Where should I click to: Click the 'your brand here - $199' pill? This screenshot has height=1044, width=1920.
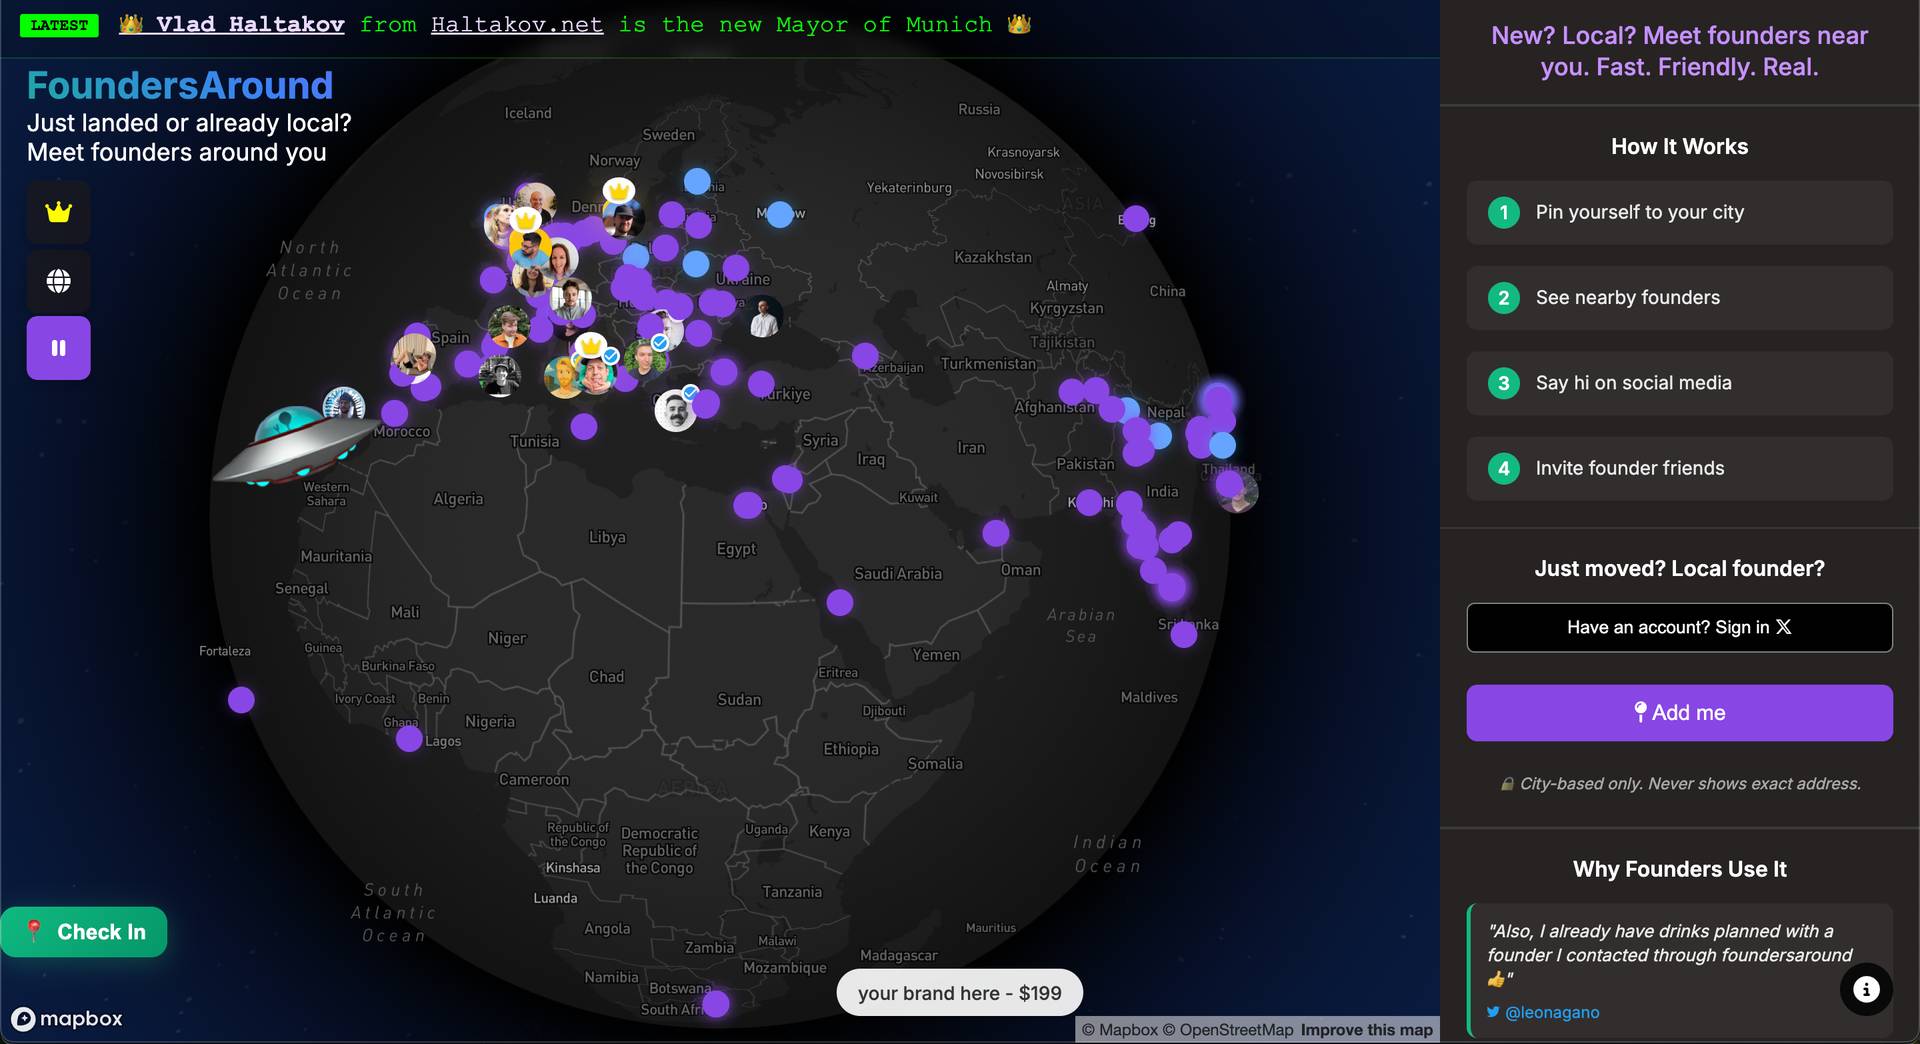959,993
